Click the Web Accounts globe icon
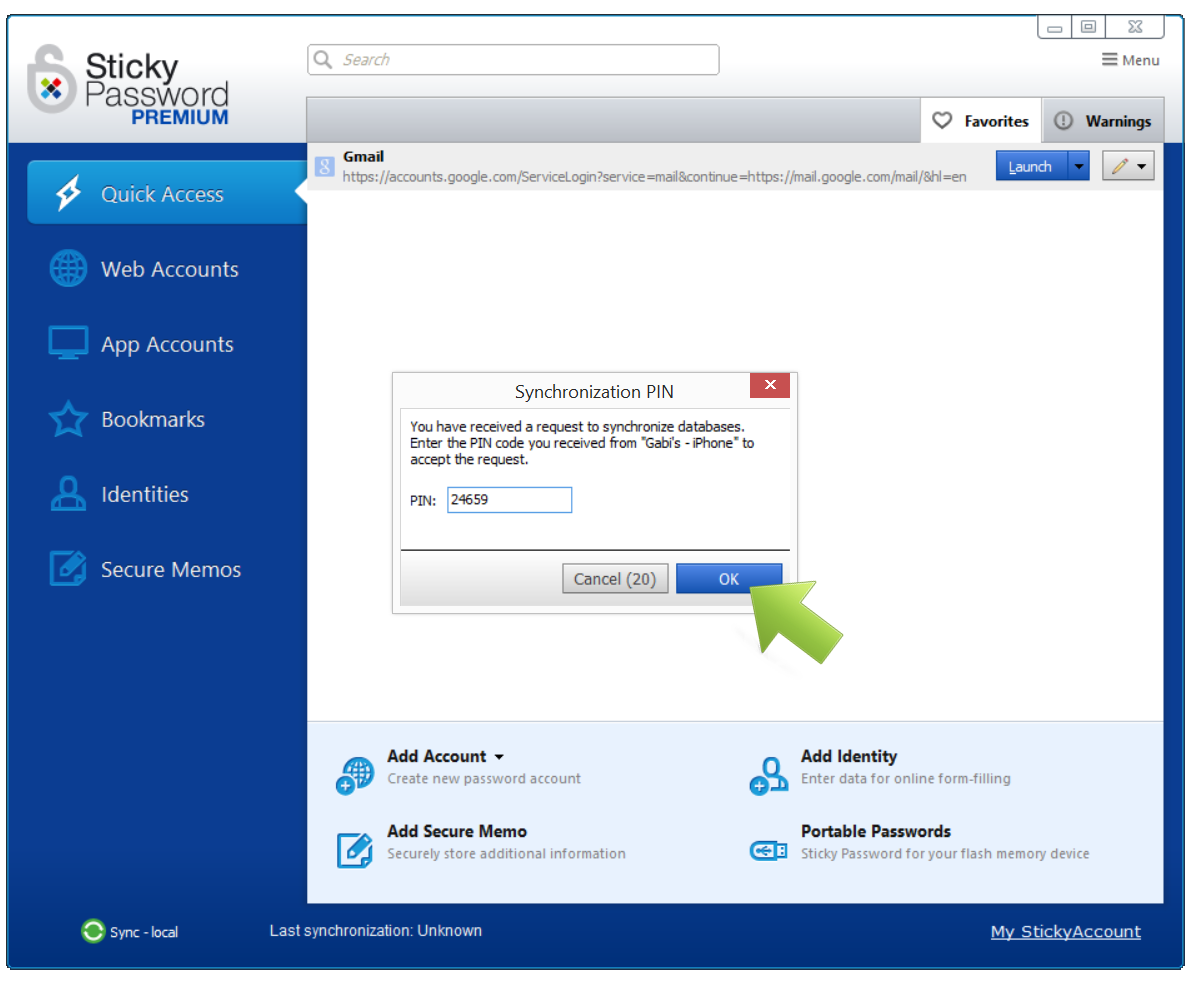 click(68, 269)
